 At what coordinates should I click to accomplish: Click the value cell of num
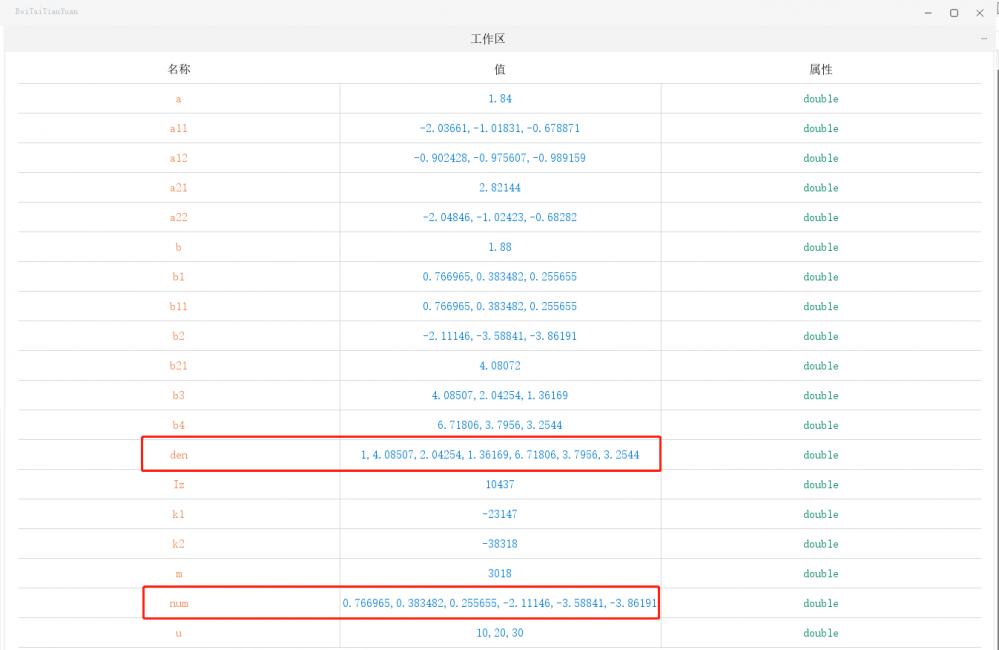(x=499, y=604)
